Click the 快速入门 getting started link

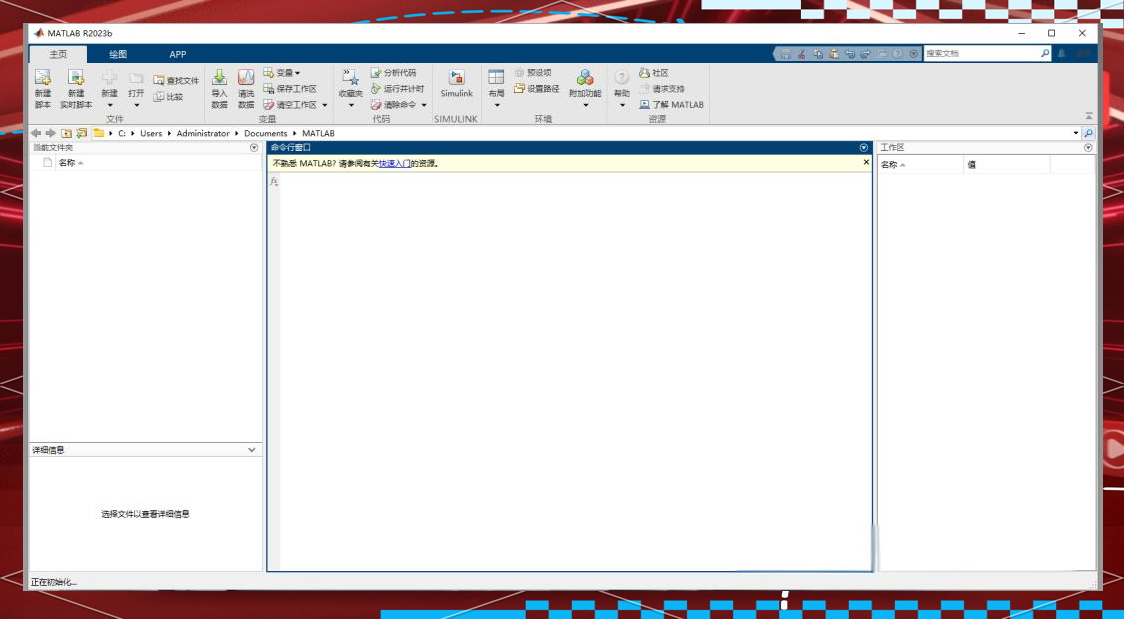coord(394,163)
